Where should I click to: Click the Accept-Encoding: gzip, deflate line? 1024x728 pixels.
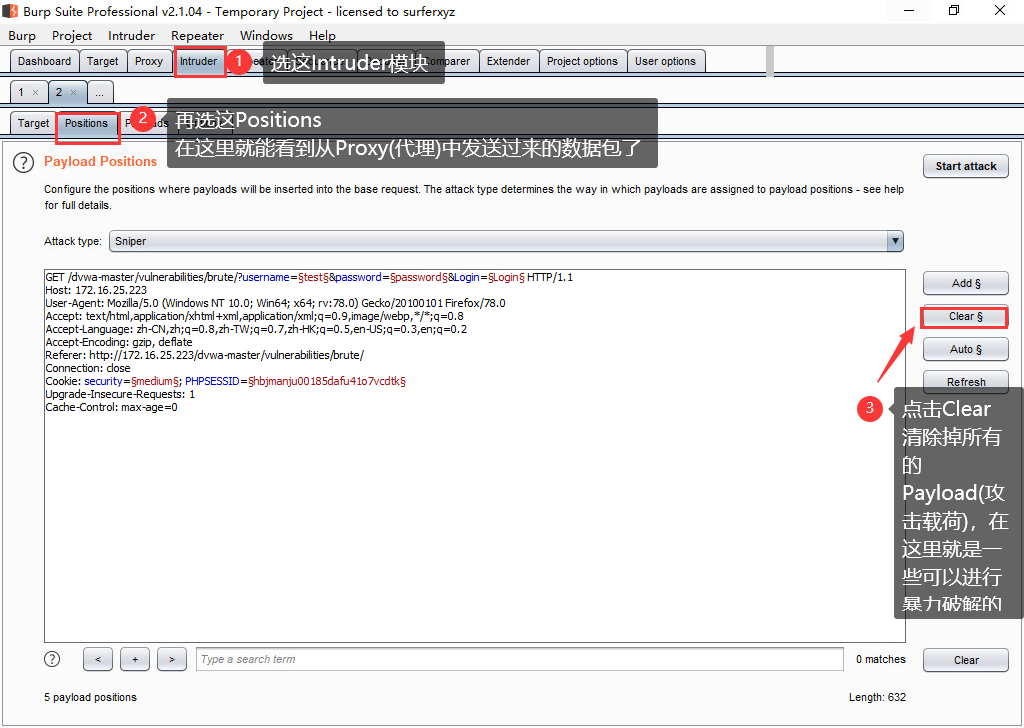point(119,342)
